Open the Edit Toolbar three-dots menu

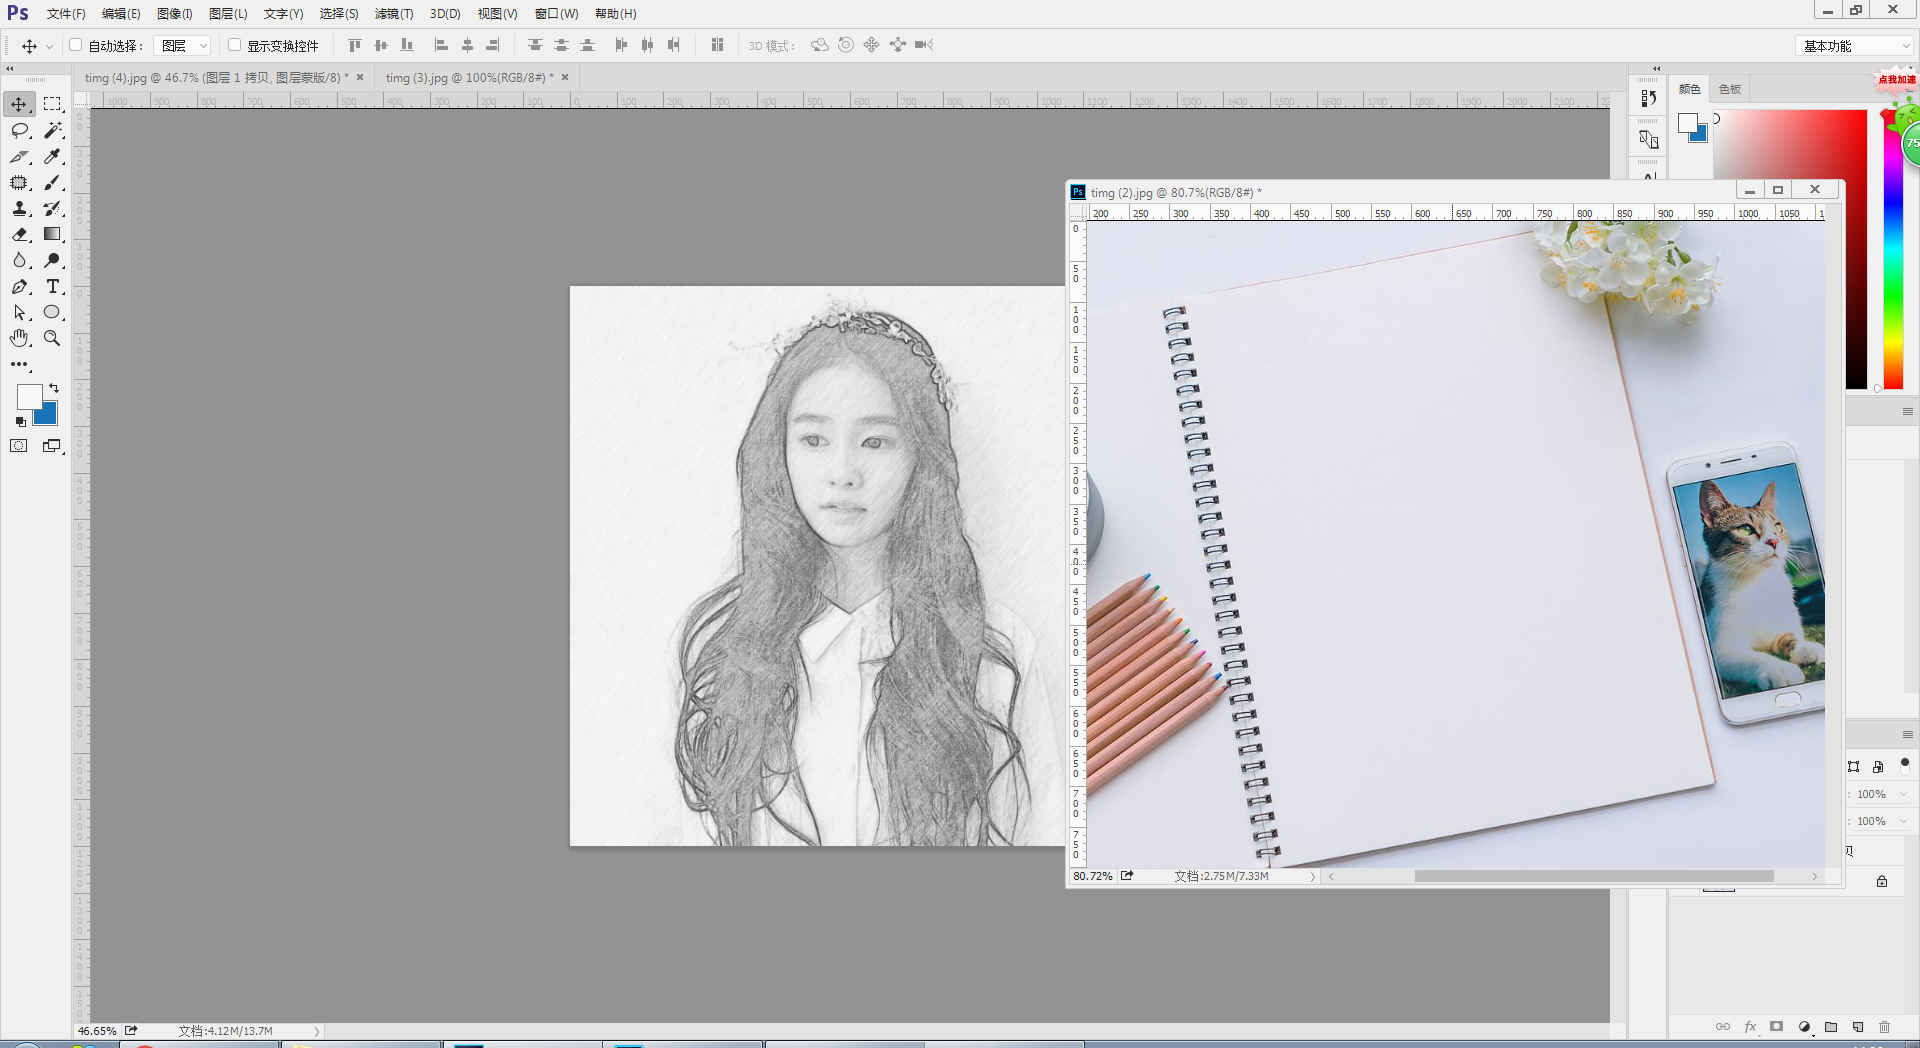(19, 364)
